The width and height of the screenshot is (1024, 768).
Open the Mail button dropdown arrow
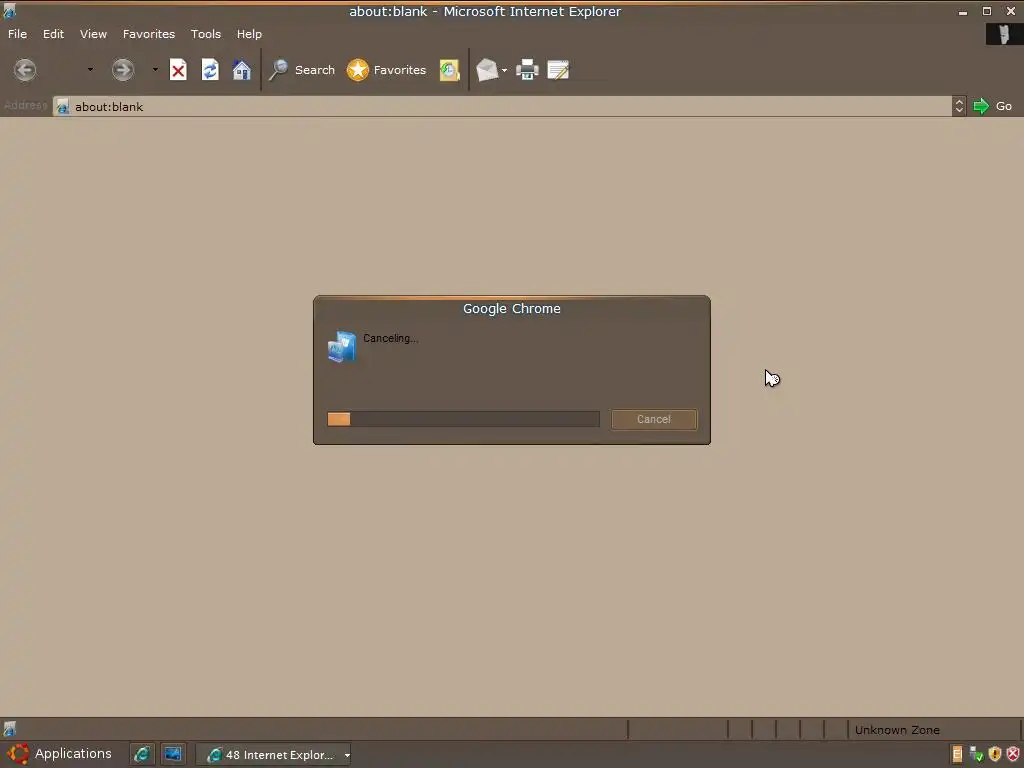[x=504, y=70]
